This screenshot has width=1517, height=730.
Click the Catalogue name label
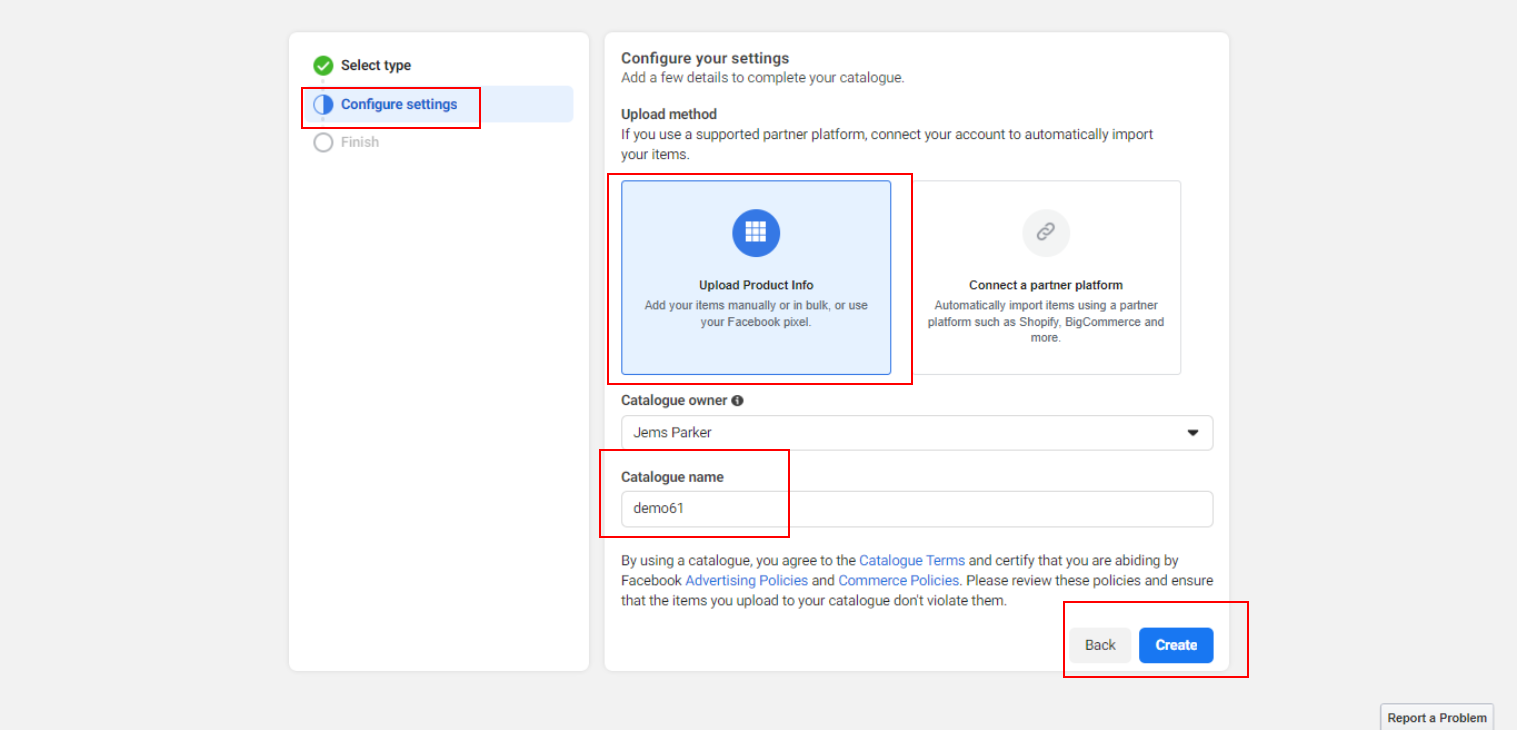672,477
